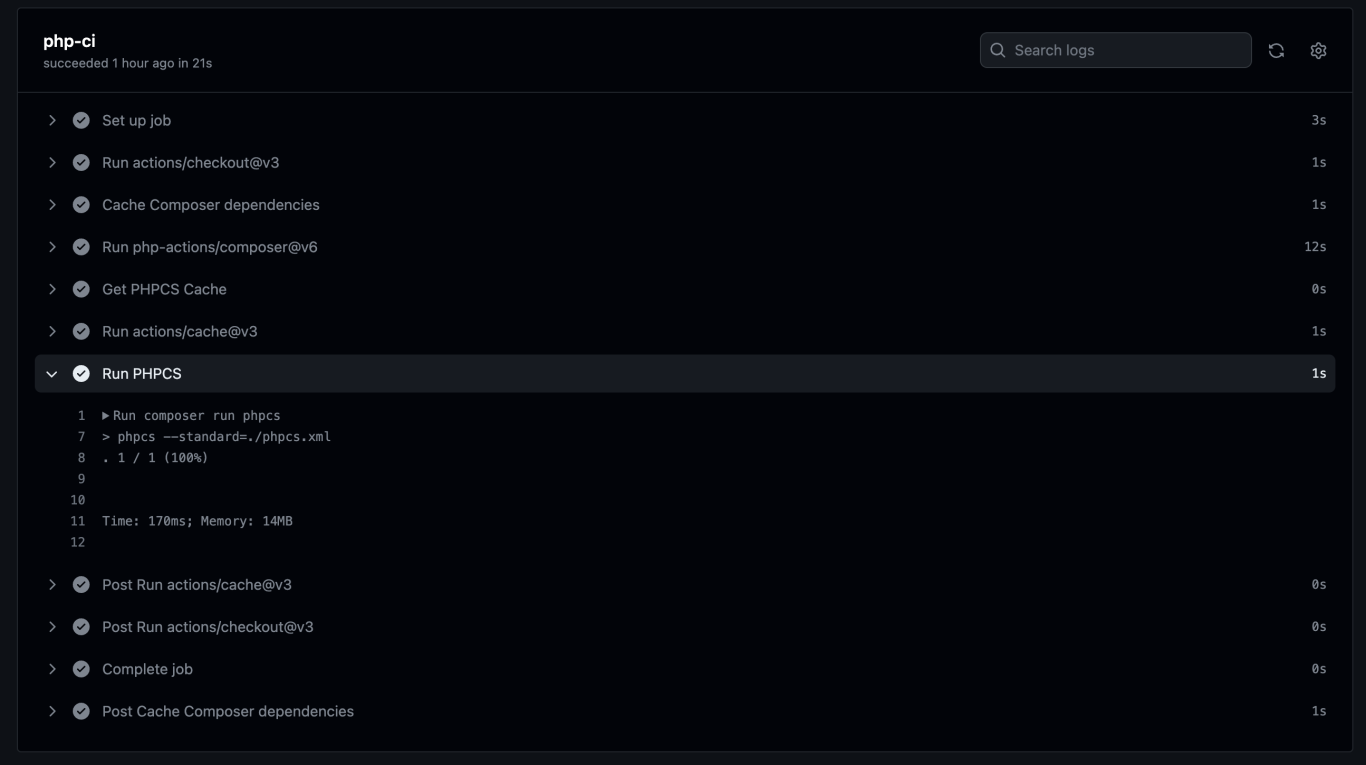Click the success checkmark beside Set up job
This screenshot has height=765, width=1366.
81,120
